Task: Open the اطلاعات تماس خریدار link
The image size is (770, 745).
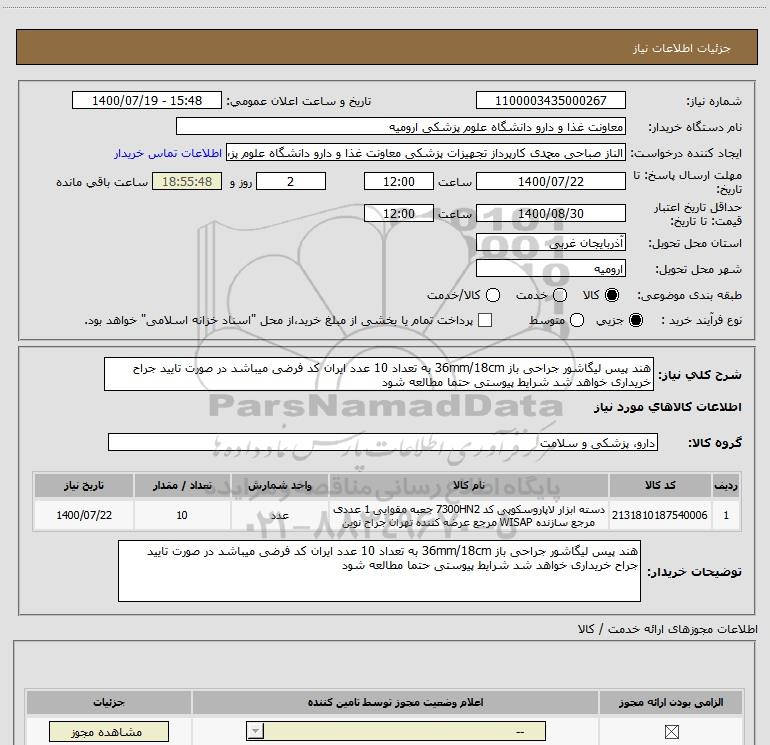Action: point(168,153)
